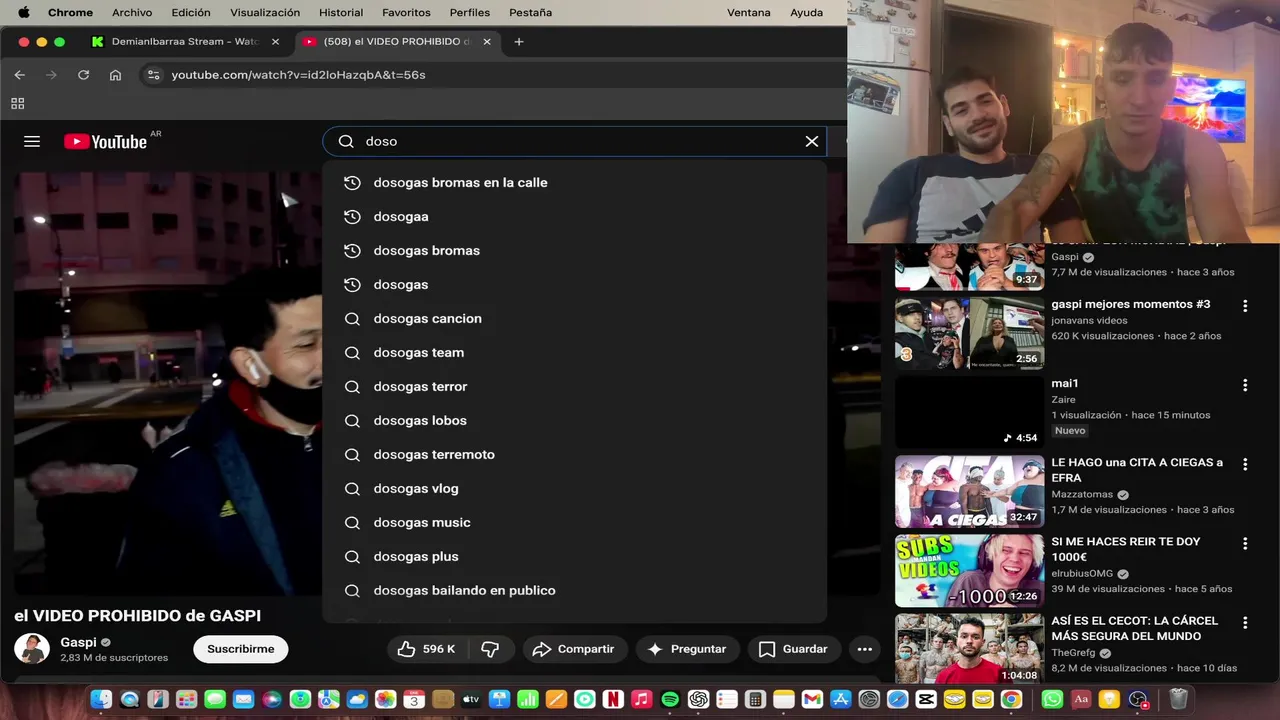Select suggestion 'dosogas team'
This screenshot has height=720, width=1280.
click(575, 352)
